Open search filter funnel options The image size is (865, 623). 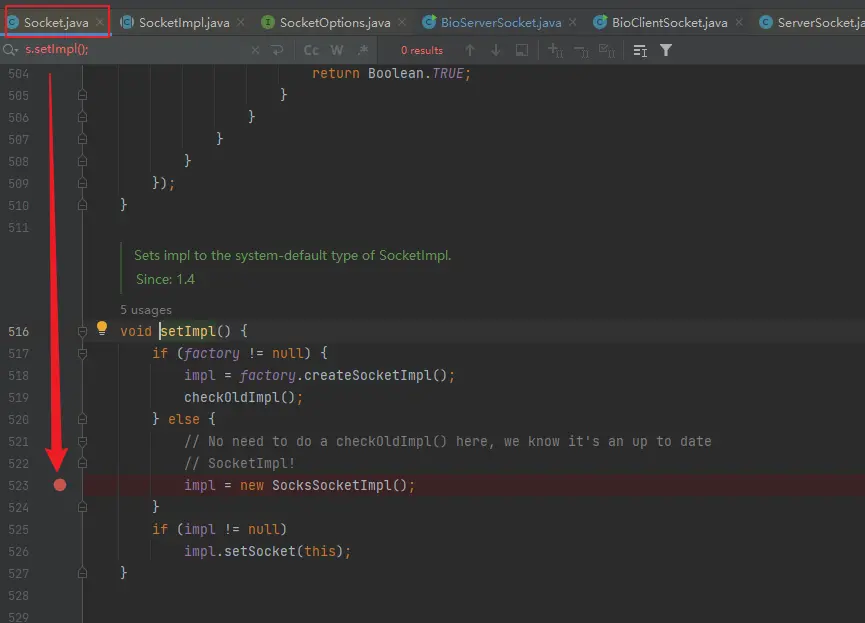click(666, 50)
